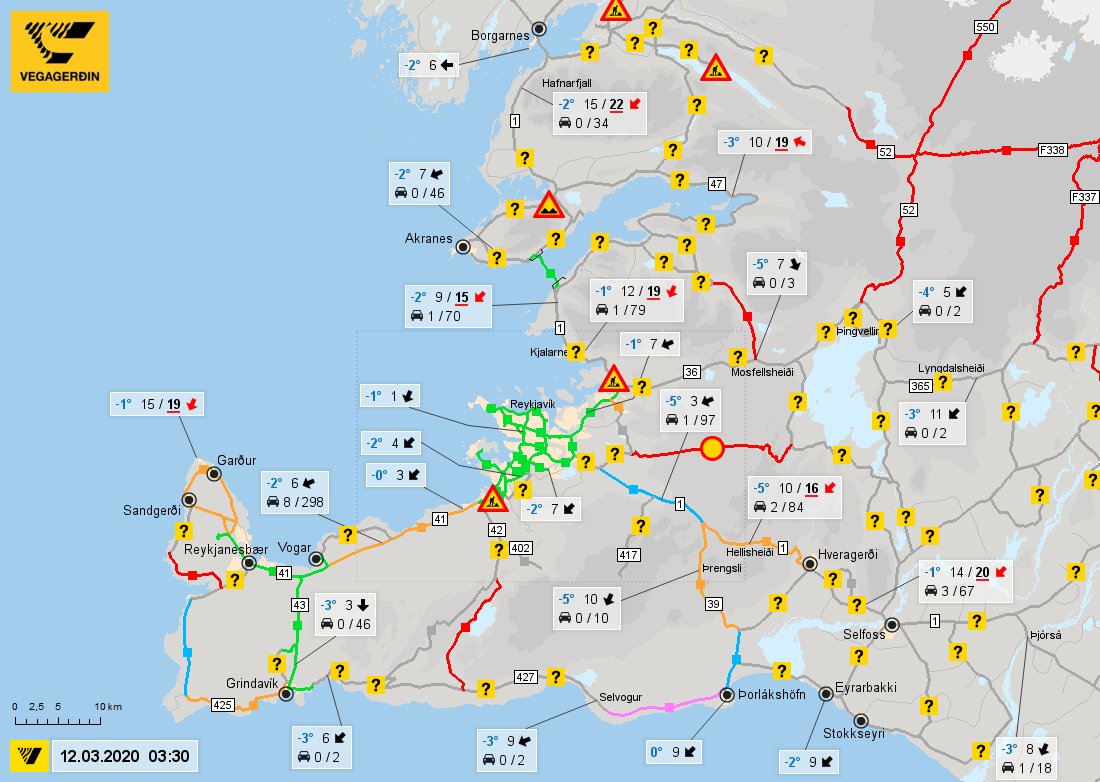Click the Vegagerðin logo in top corner
The image size is (1100, 782).
60,51
